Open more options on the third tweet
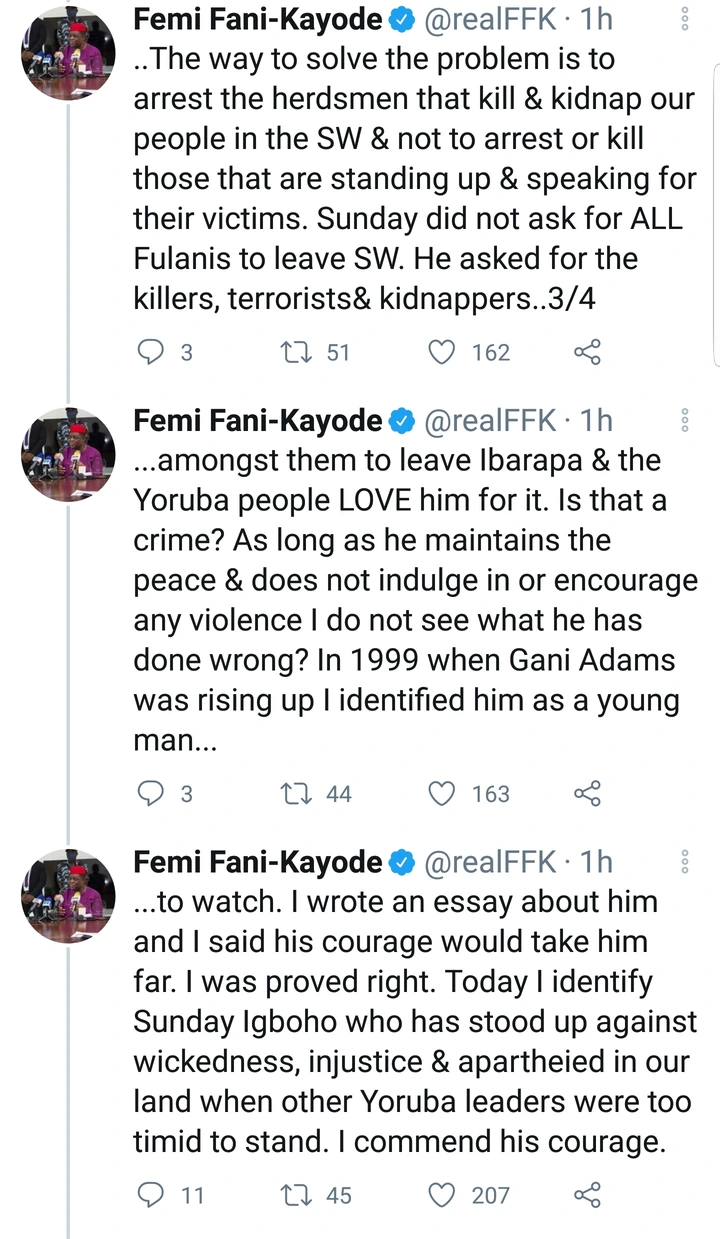This screenshot has height=1239, width=720. (x=685, y=863)
